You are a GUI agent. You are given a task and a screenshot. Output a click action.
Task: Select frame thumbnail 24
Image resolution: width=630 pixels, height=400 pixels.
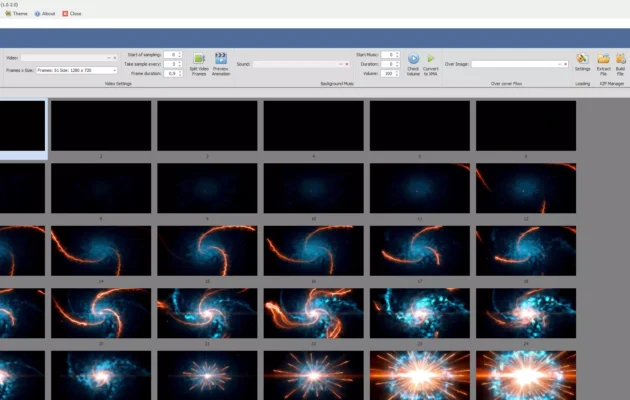(526, 313)
